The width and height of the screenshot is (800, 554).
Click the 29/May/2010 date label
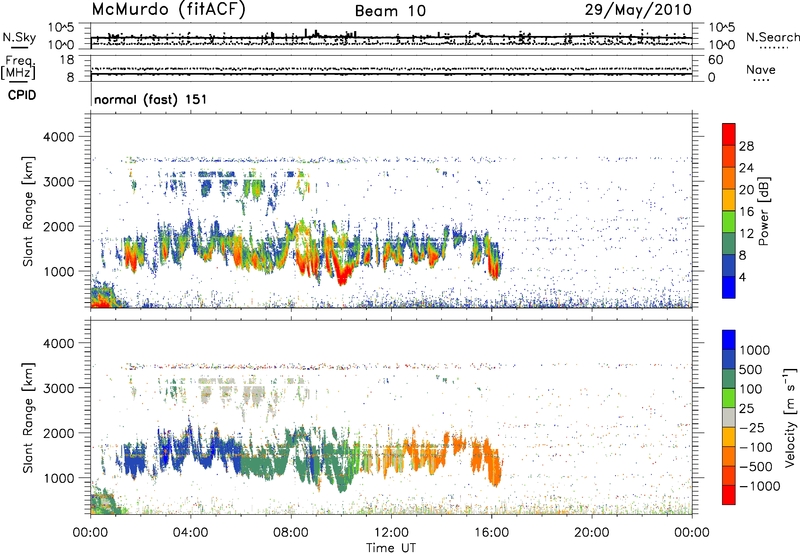(x=638, y=10)
